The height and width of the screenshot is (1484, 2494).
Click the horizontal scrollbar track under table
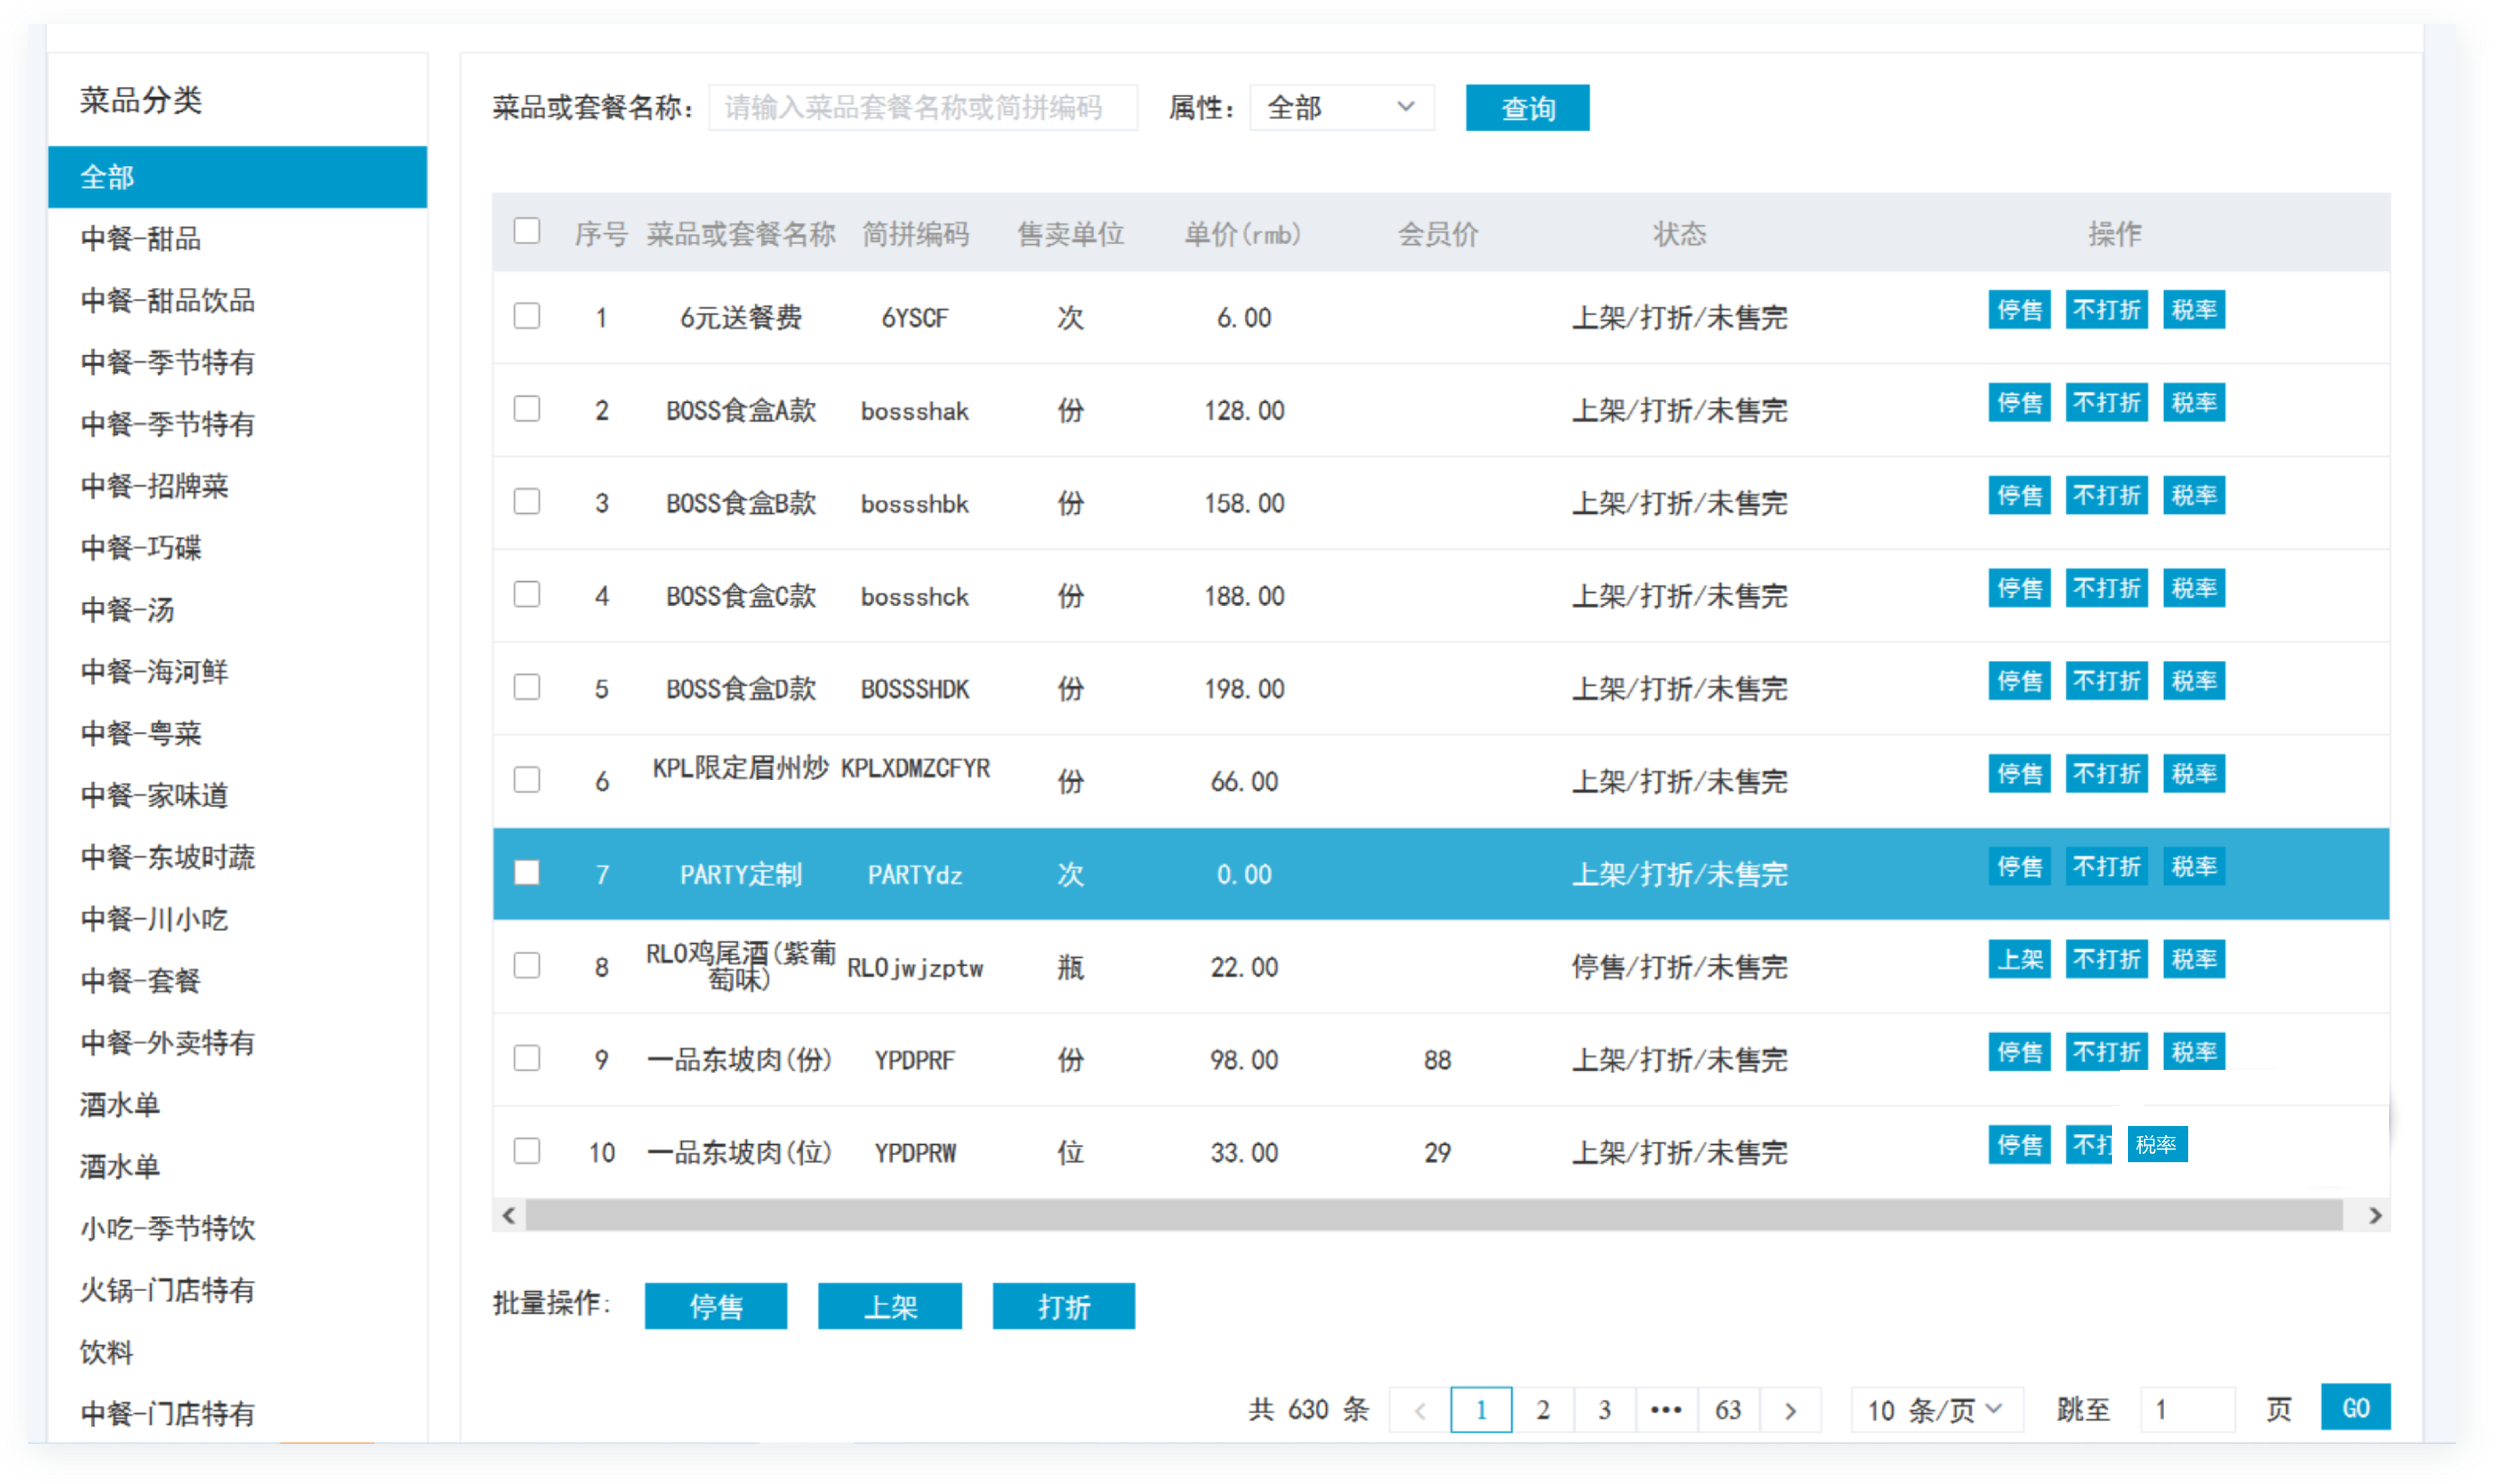[1434, 1216]
